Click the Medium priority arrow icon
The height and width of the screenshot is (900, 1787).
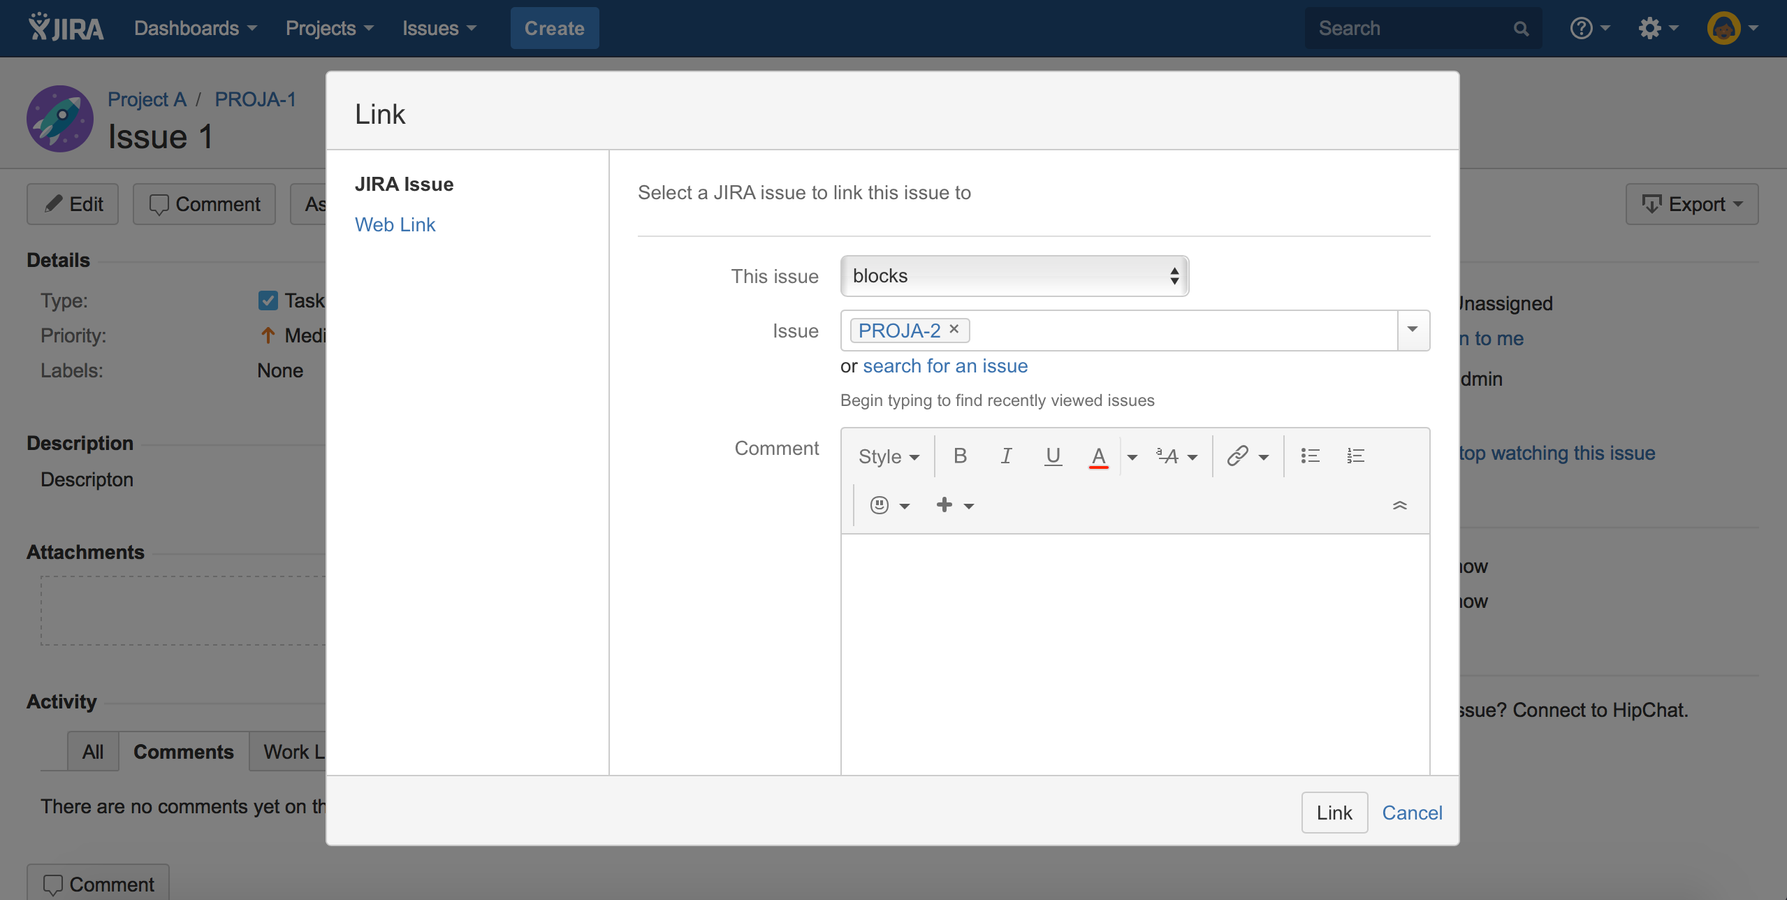coord(267,335)
